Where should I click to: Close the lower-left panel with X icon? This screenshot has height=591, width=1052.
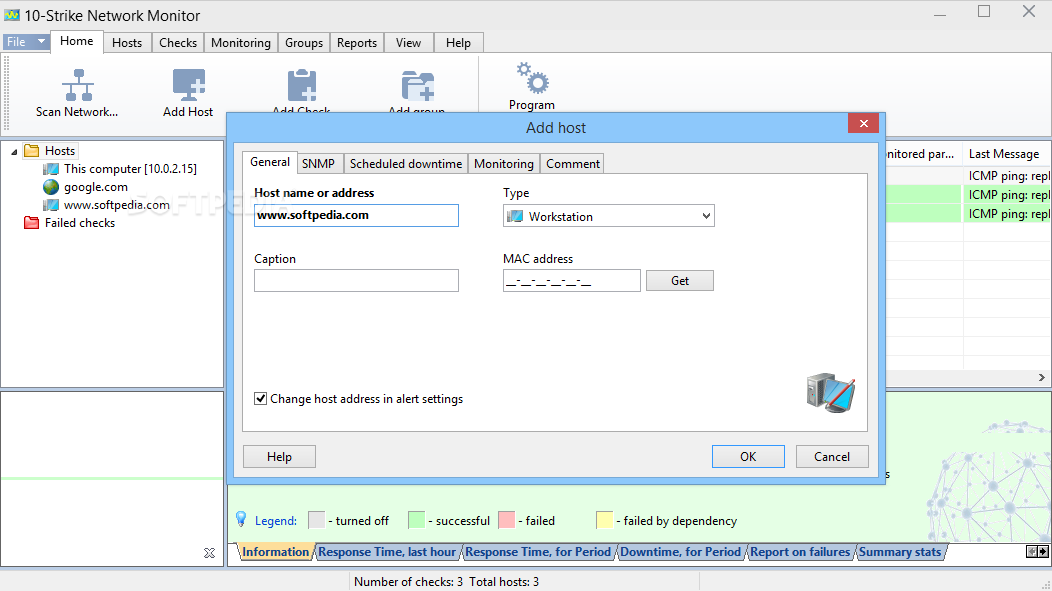coord(209,553)
